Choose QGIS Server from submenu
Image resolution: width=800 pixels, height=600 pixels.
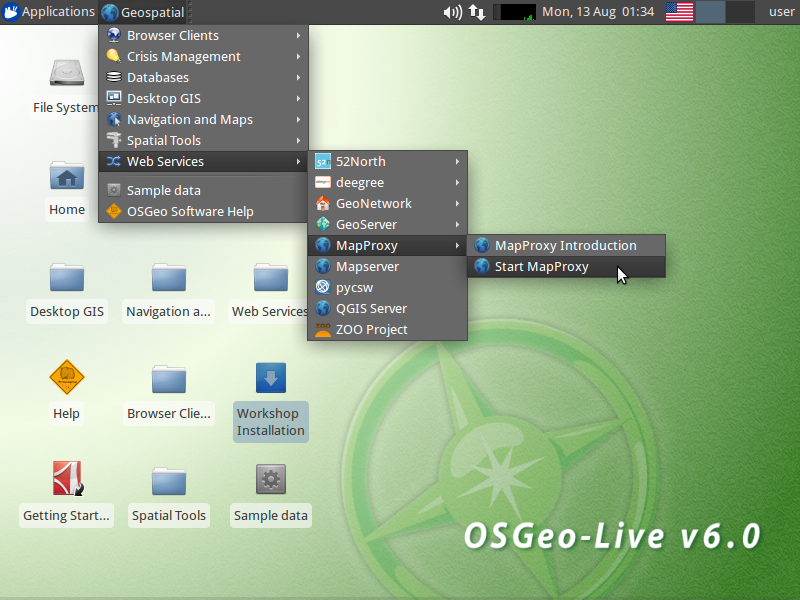click(388, 309)
